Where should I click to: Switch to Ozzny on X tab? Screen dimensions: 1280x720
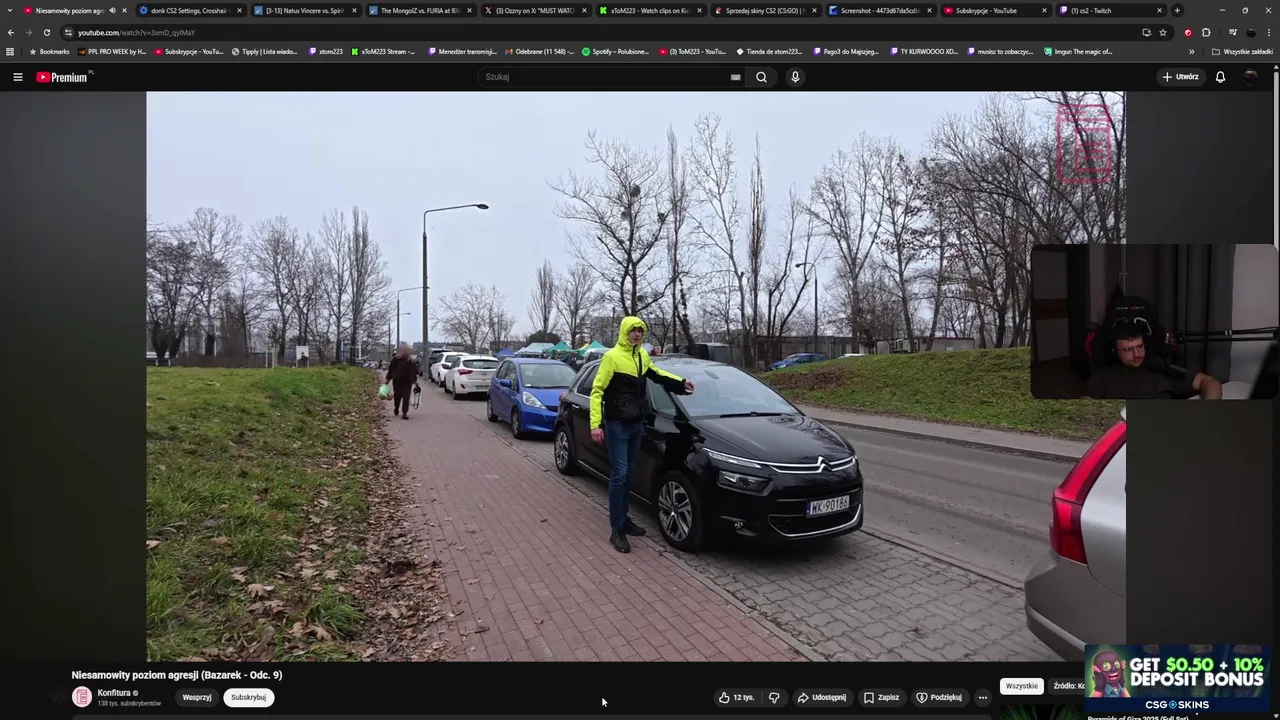point(534,10)
